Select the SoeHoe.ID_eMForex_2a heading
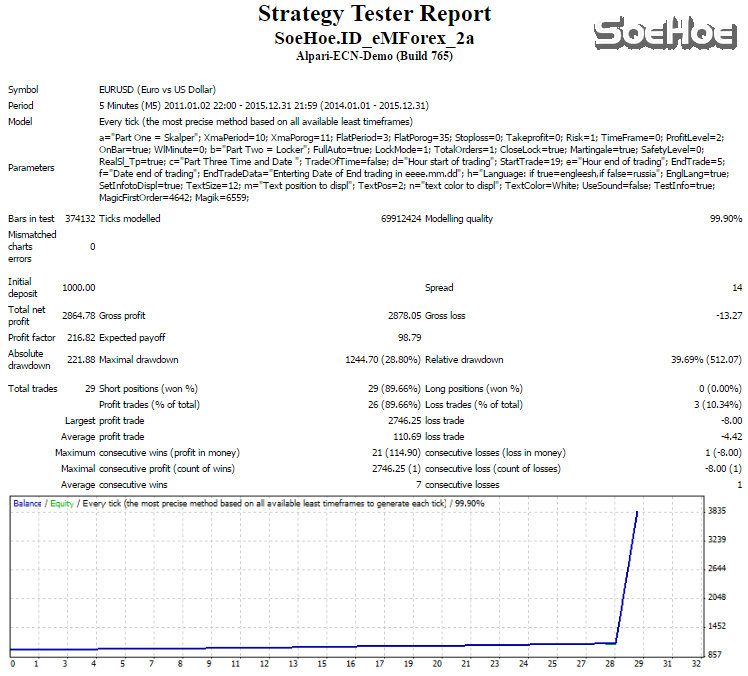The width and height of the screenshot is (748, 676). point(374,38)
